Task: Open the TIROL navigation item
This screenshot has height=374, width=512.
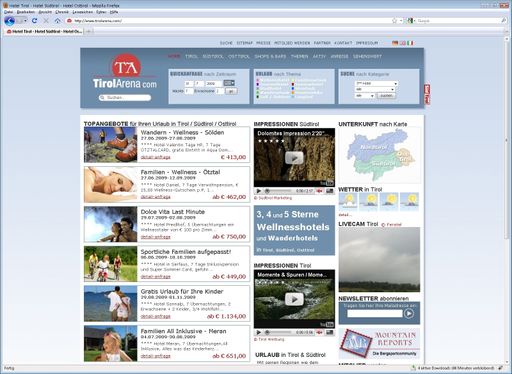Action: (x=191, y=56)
